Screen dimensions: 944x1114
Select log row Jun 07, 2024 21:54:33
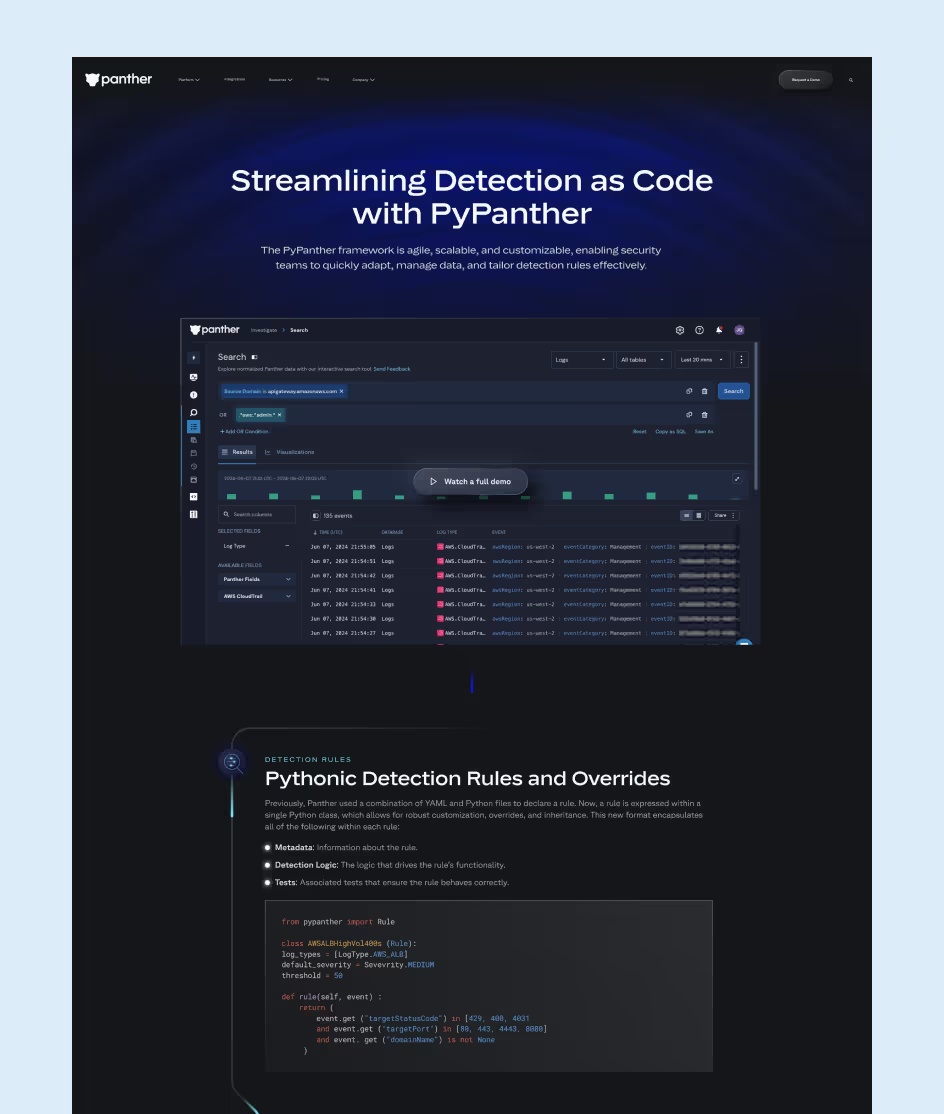tap(524, 605)
